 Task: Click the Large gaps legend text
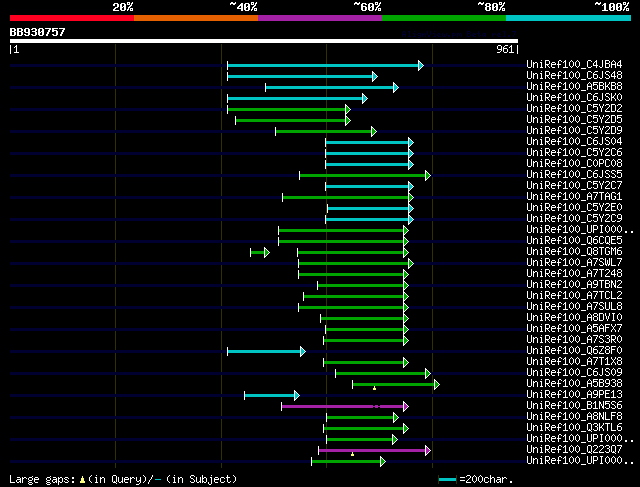coord(123,479)
